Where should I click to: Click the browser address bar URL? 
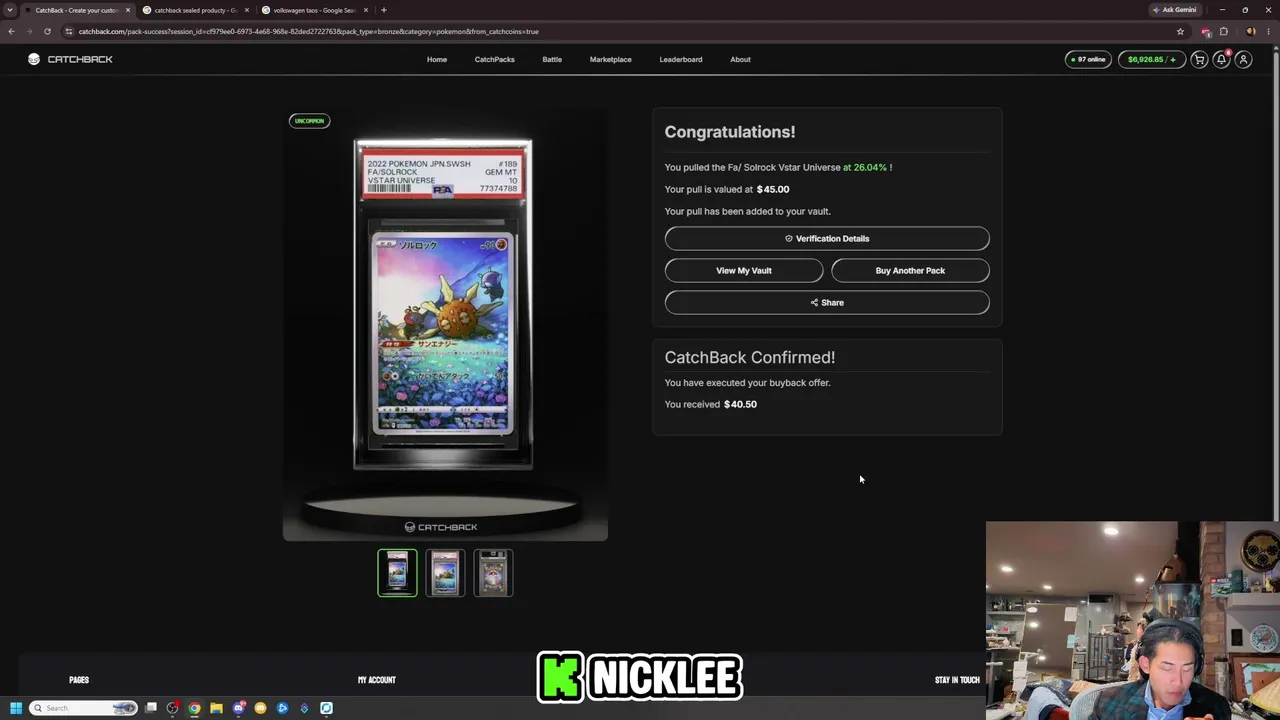(308, 31)
